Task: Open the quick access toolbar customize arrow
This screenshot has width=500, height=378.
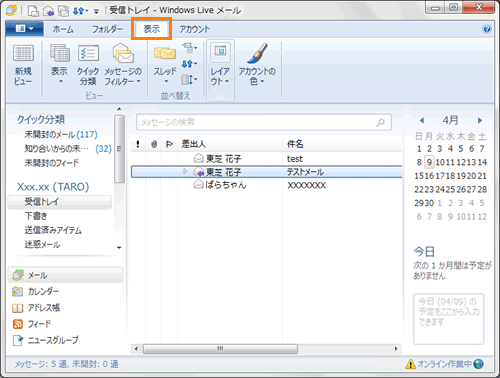Action: [x=96, y=11]
